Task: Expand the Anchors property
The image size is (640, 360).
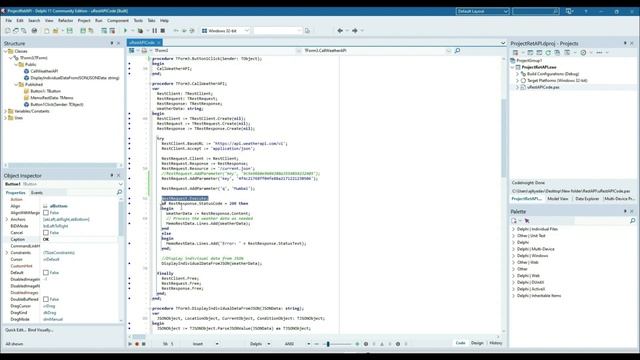Action: click(7, 219)
